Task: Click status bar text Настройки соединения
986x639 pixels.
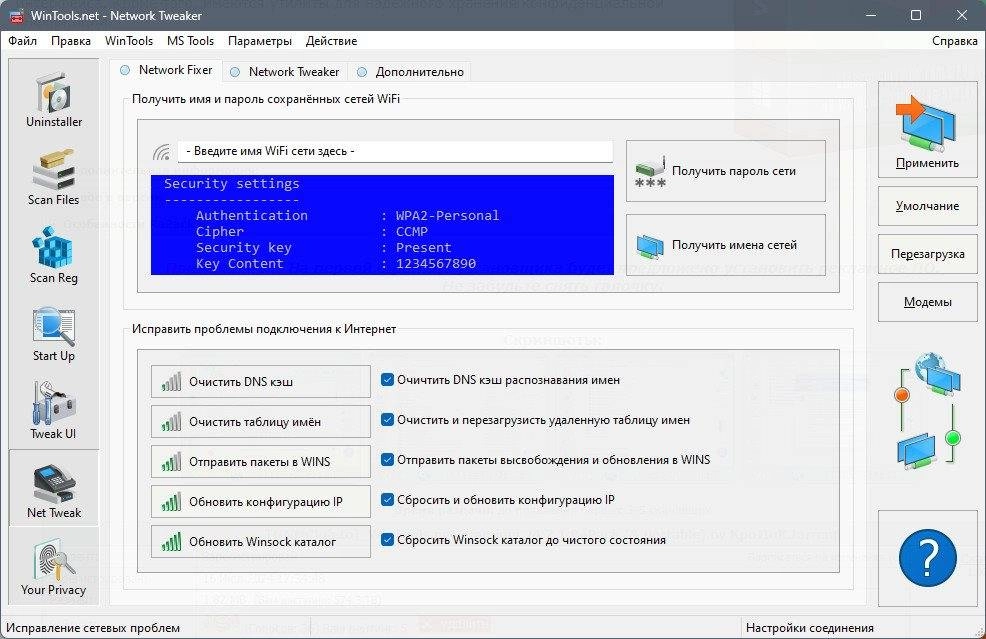Action: (x=810, y=628)
